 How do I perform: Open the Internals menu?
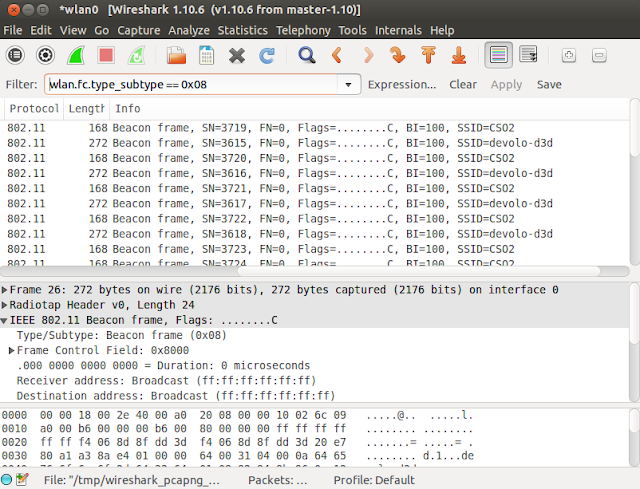point(398,30)
